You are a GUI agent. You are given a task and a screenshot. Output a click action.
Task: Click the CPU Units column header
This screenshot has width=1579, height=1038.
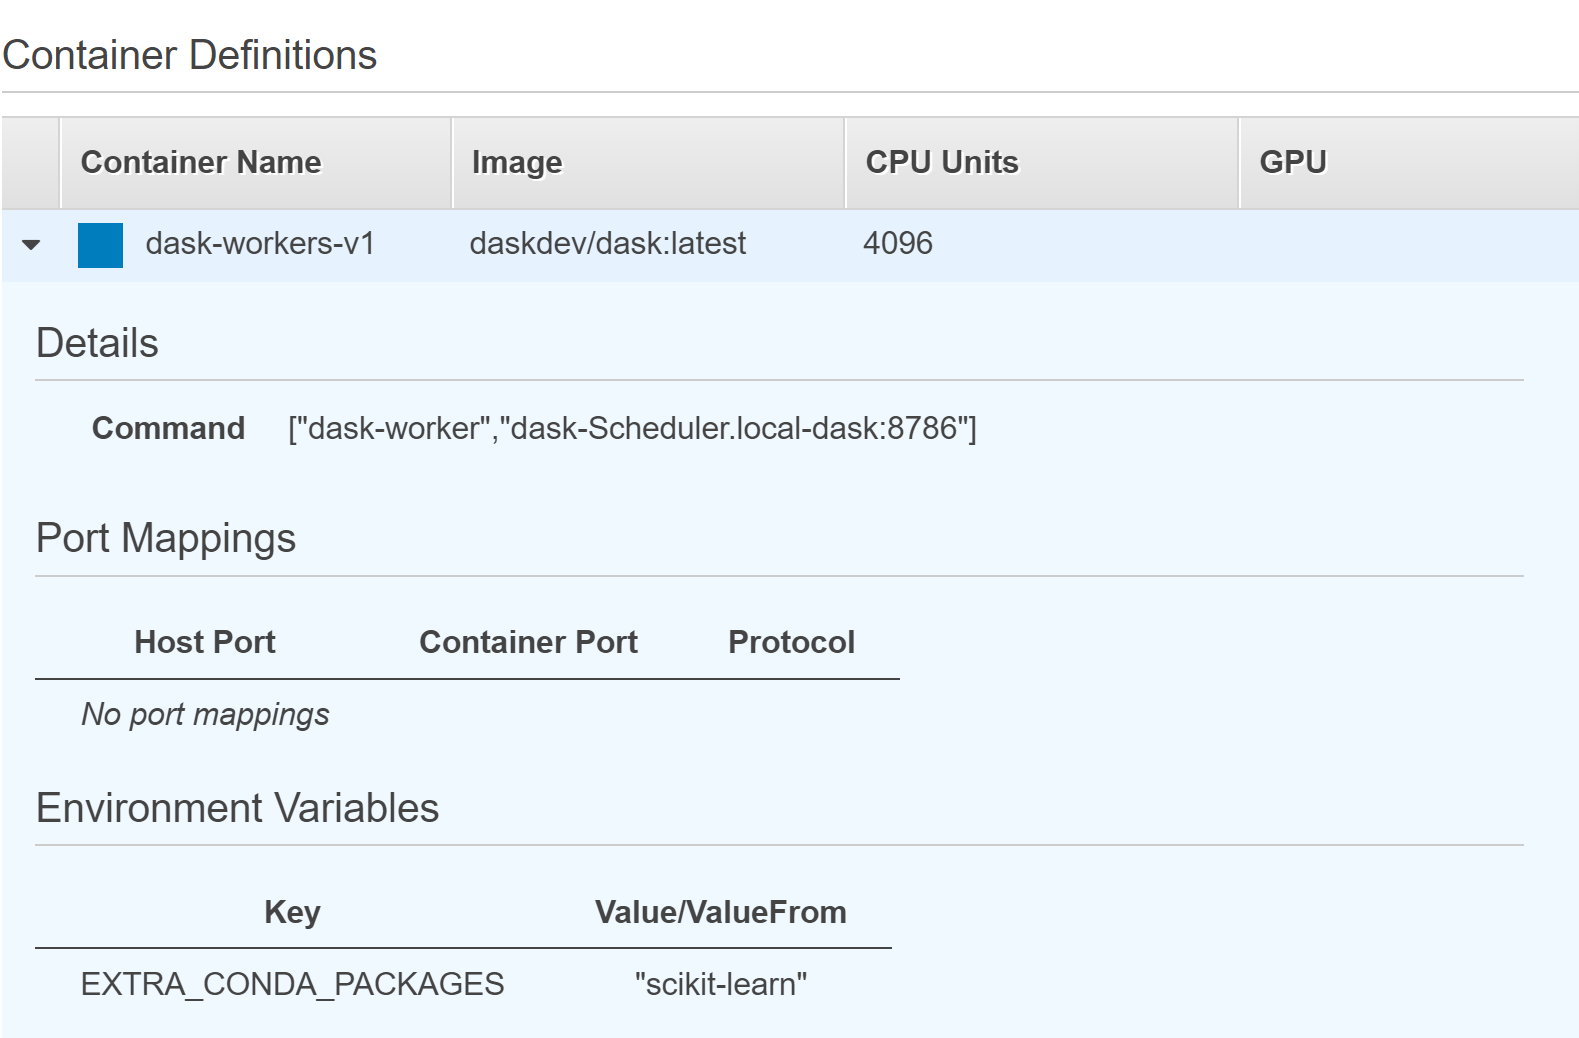click(x=941, y=162)
